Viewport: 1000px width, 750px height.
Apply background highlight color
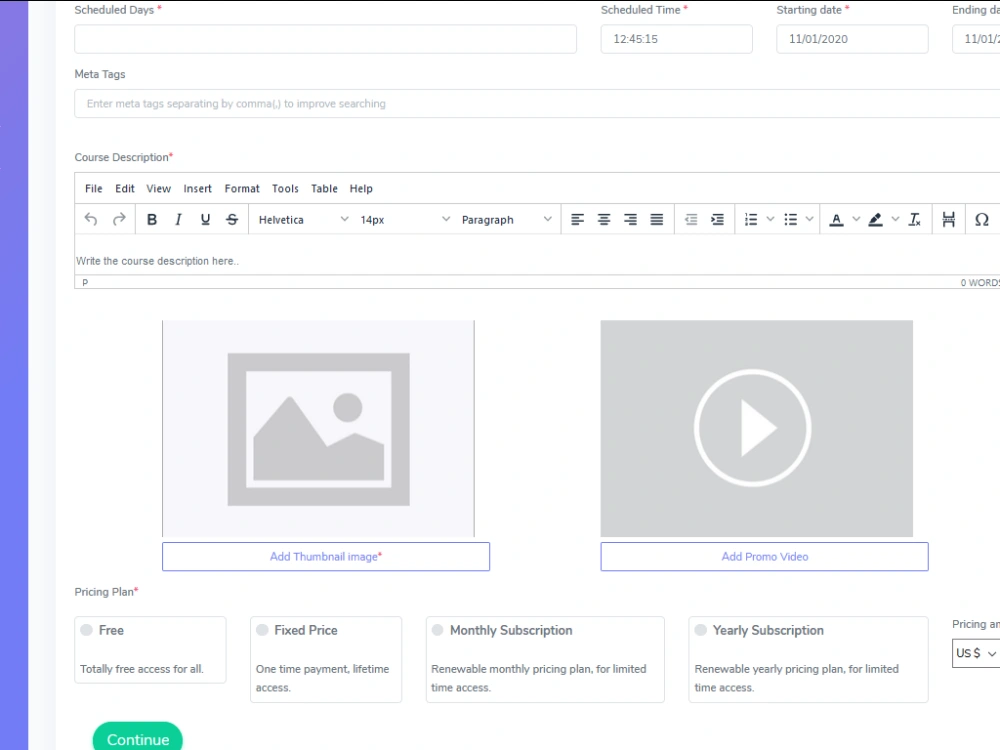[x=876, y=219]
